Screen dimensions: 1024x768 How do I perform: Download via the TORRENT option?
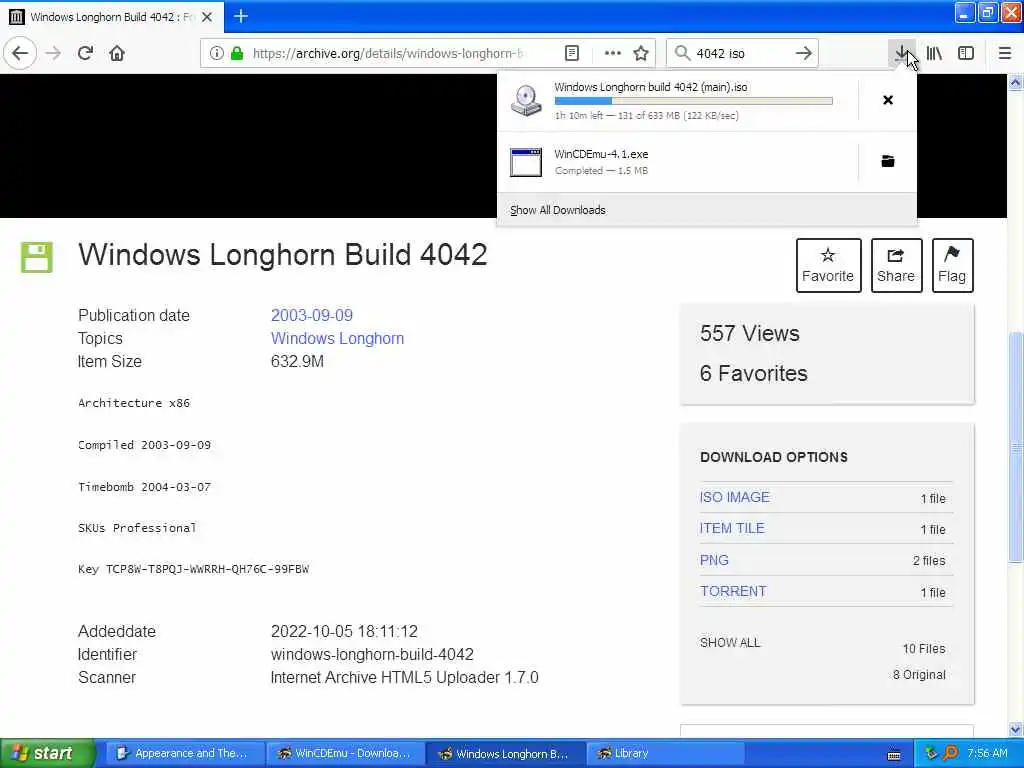733,592
